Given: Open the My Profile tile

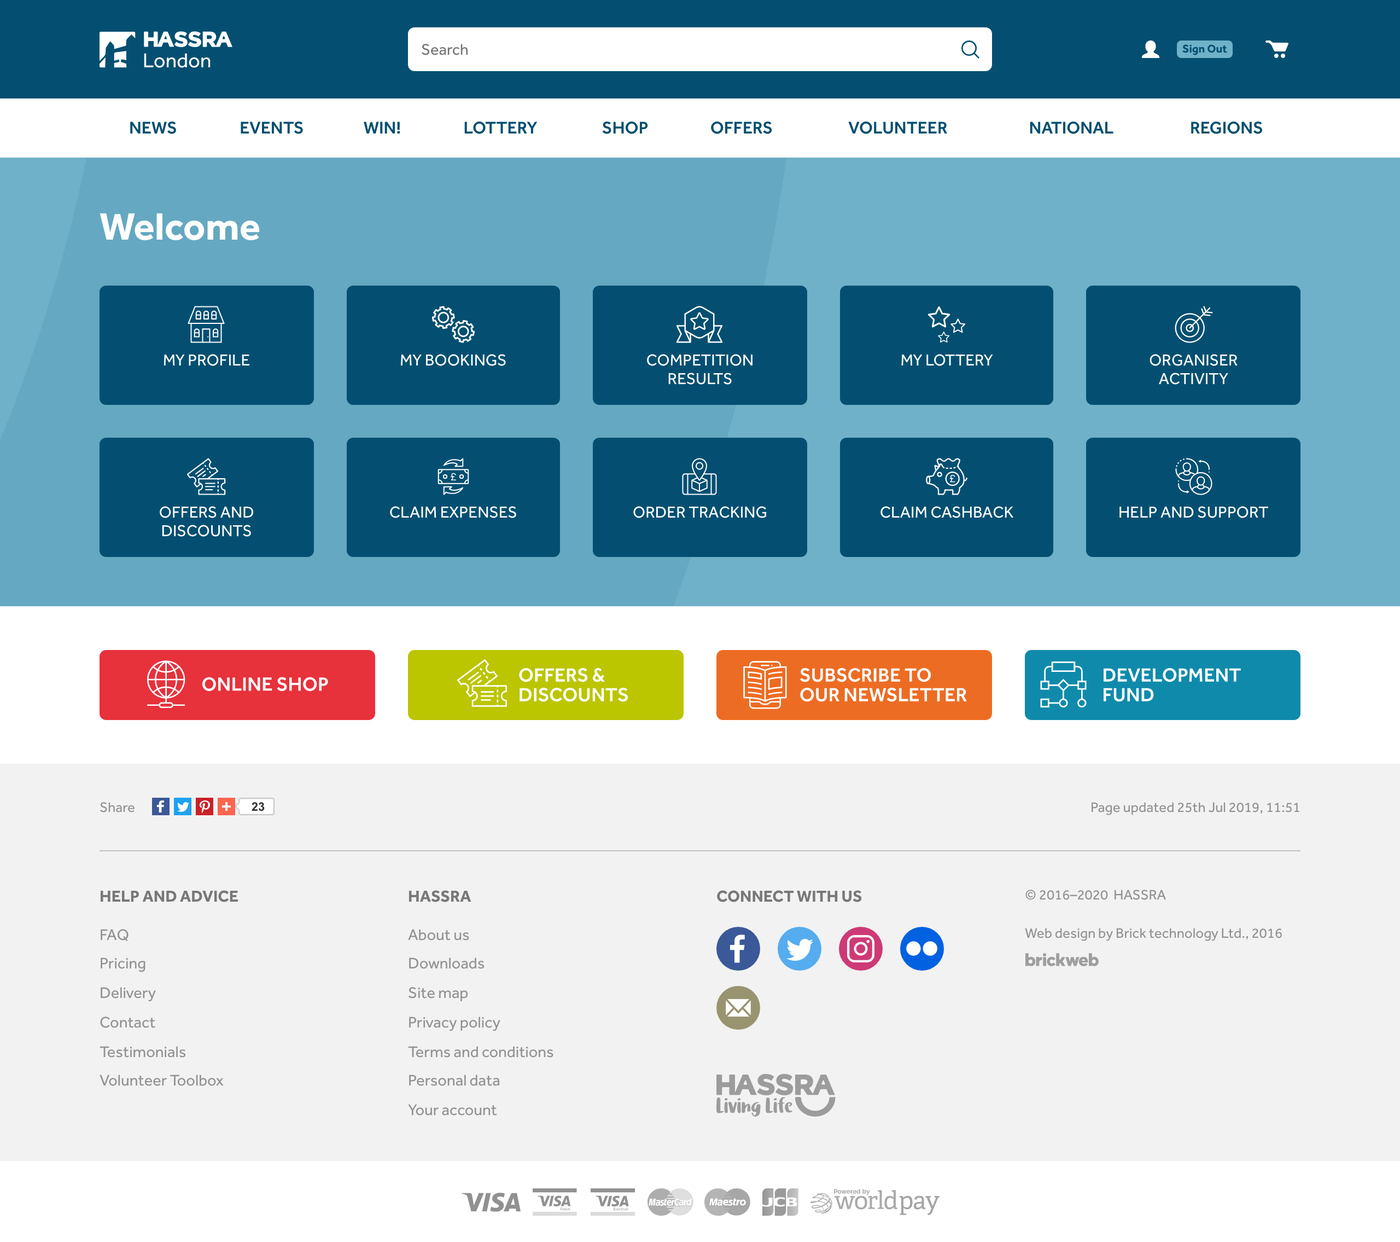Looking at the screenshot, I should pos(206,345).
